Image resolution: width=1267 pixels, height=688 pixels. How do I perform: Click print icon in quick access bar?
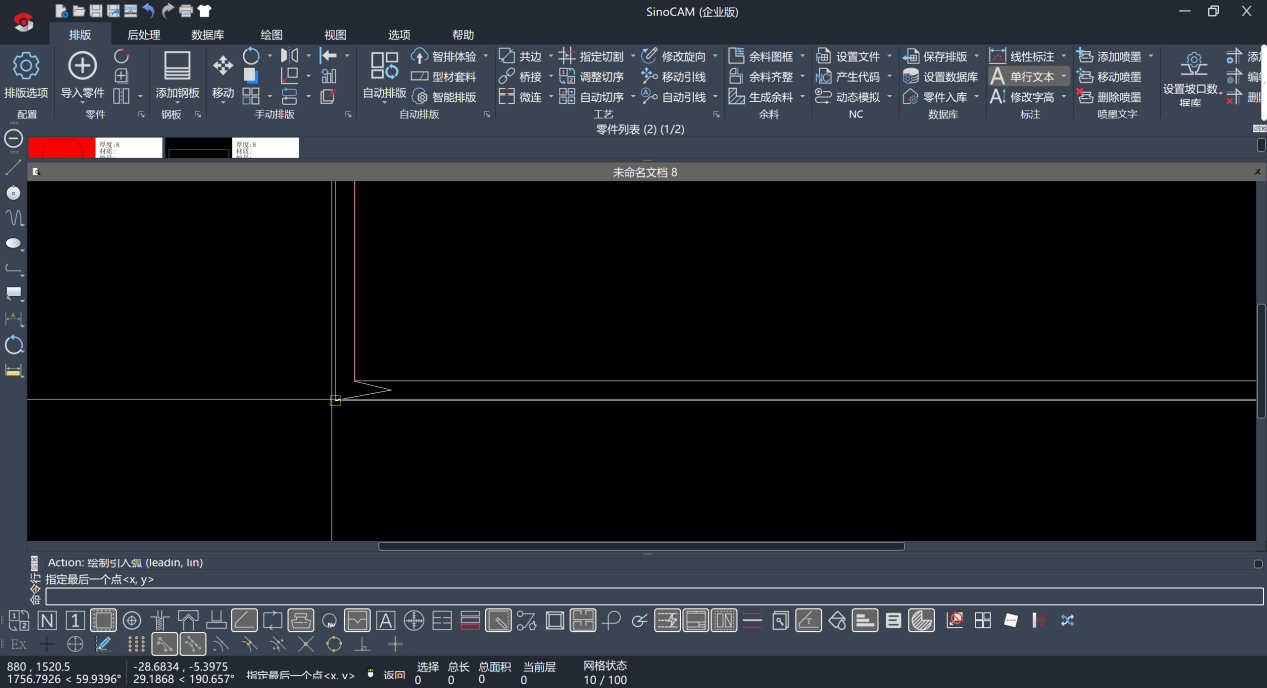tap(185, 11)
